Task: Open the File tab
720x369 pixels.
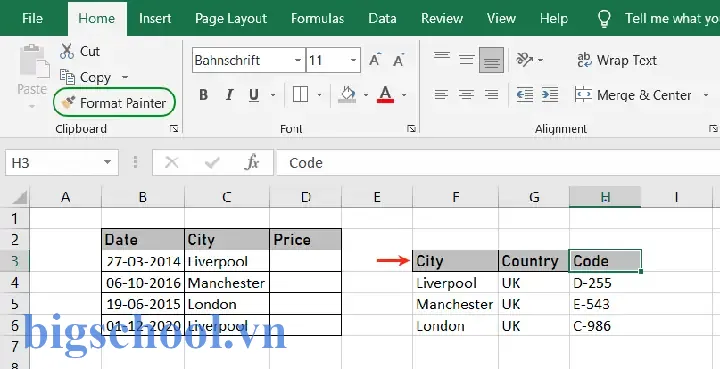Action: (33, 18)
